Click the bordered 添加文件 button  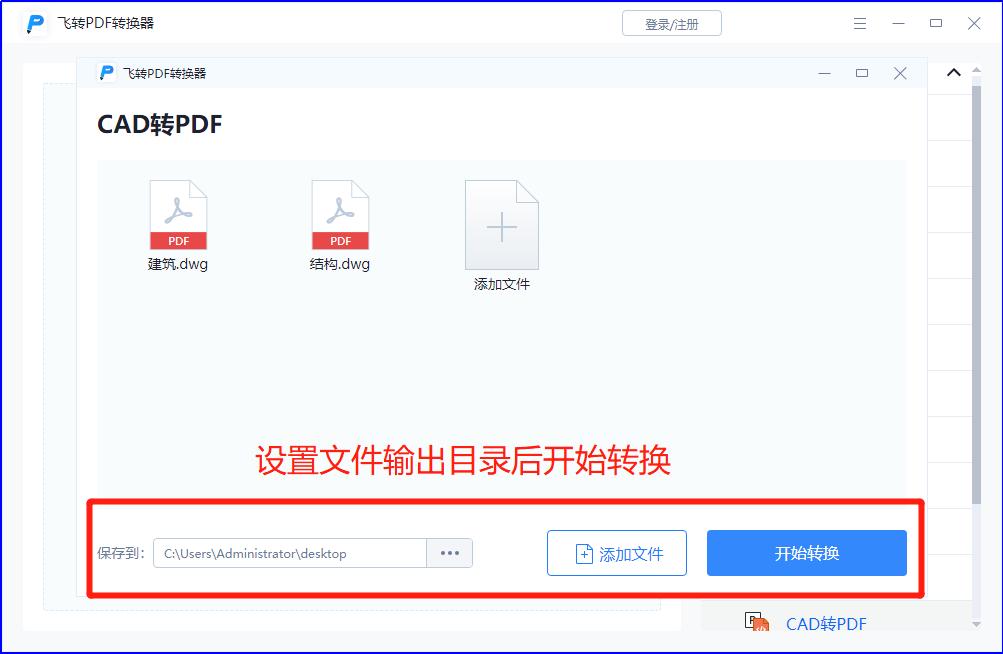coord(616,552)
